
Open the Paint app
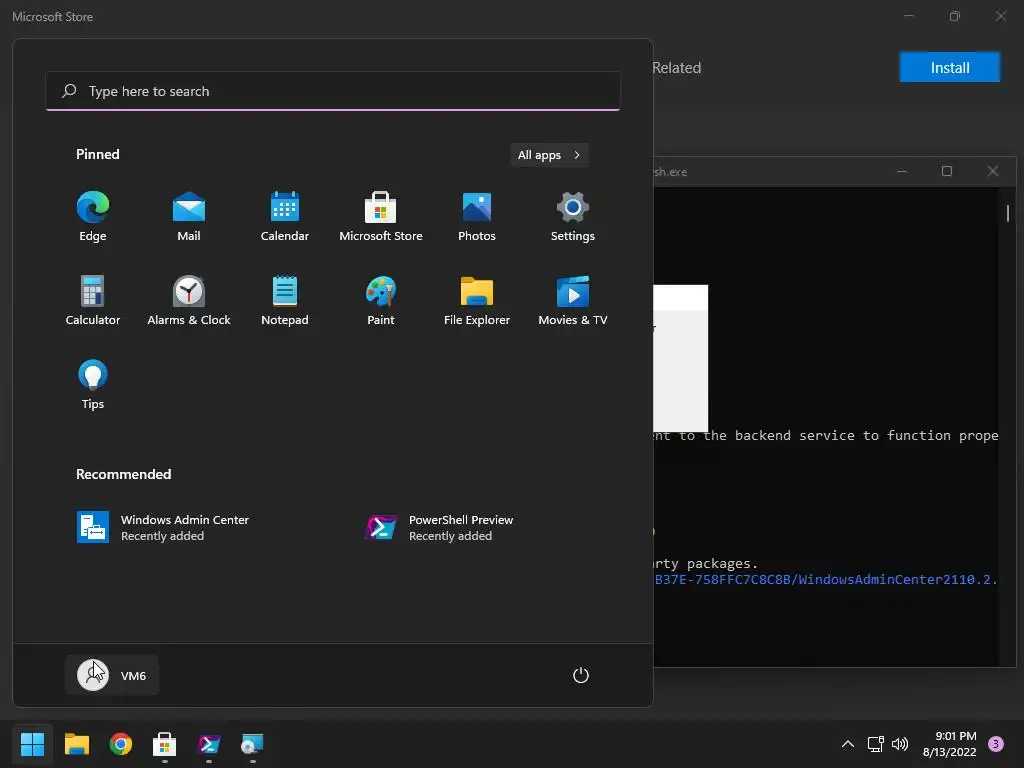tap(381, 300)
